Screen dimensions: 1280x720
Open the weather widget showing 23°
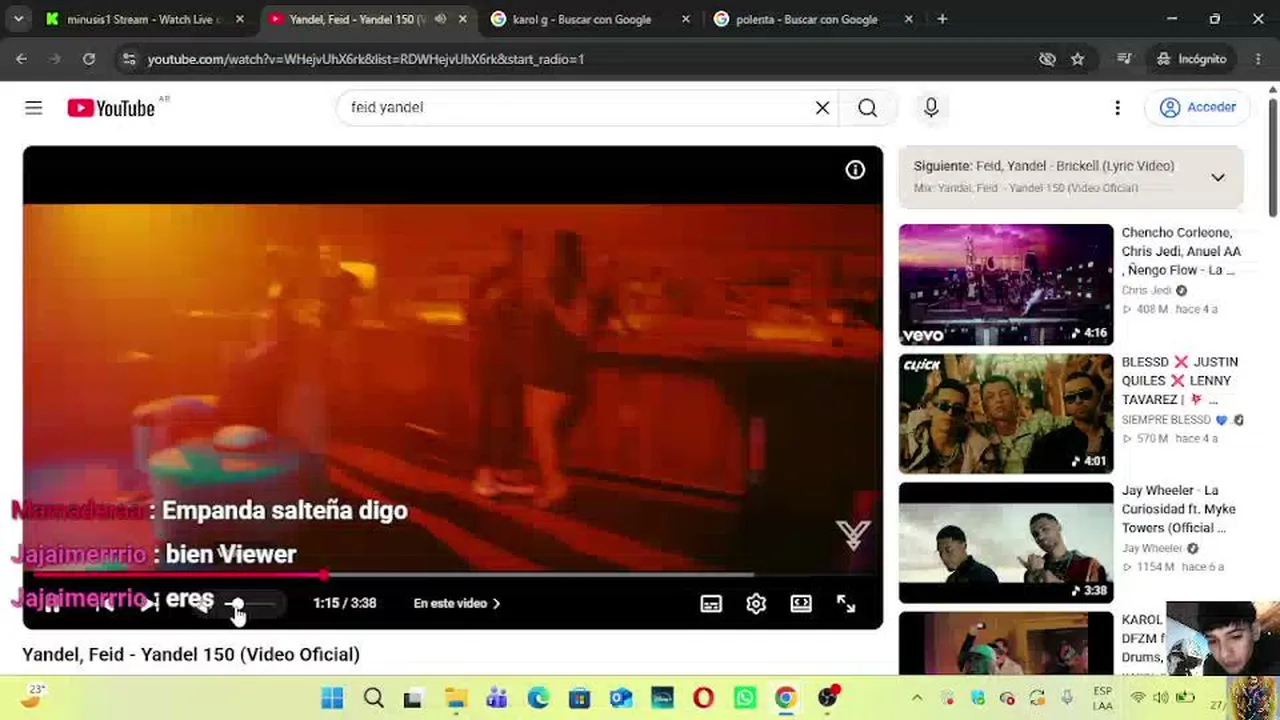[x=33, y=696]
